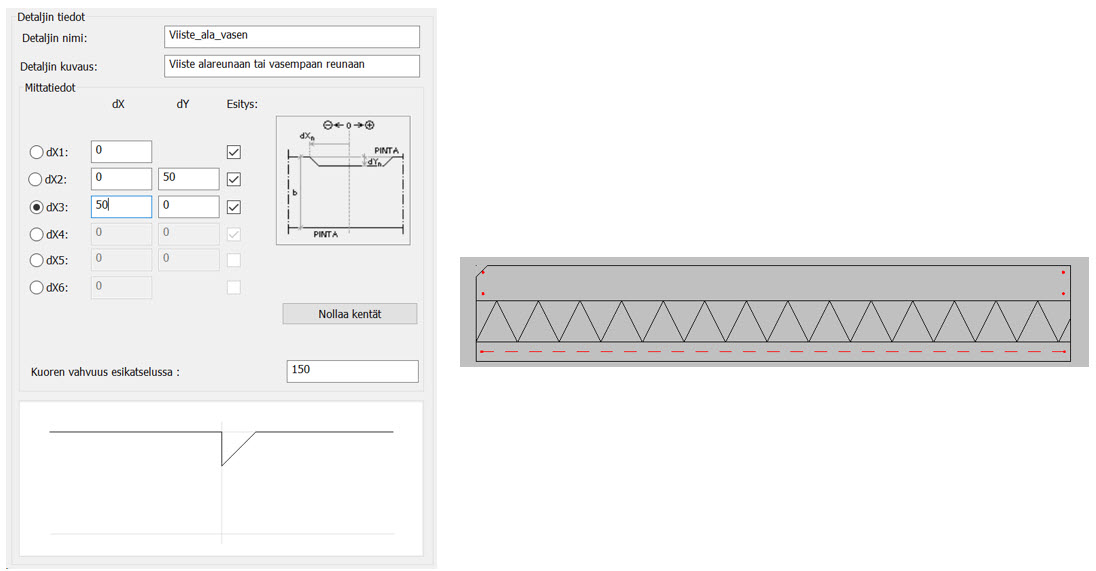This screenshot has width=1096, height=571.
Task: Select the dX1 radio button
Action: (x=37, y=153)
